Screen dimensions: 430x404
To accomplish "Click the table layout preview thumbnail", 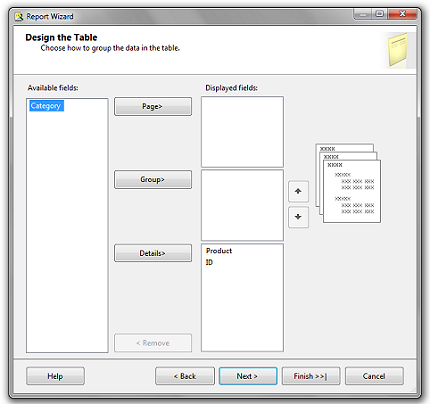I will click(348, 183).
